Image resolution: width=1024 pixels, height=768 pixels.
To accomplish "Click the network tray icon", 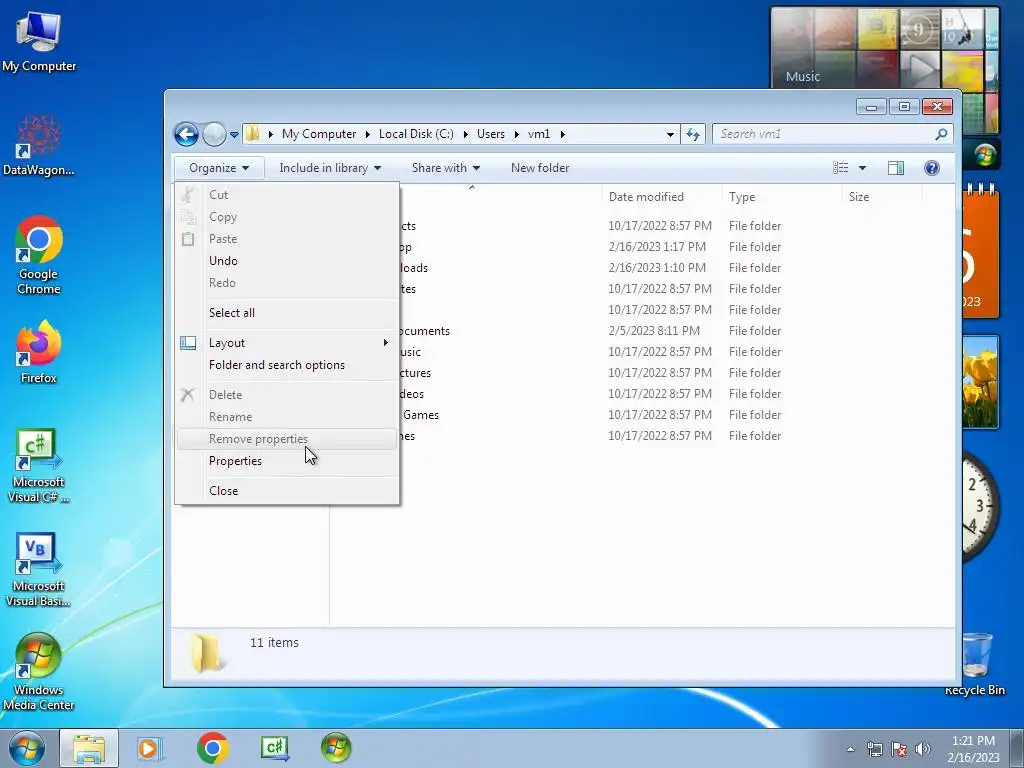I will [x=874, y=749].
